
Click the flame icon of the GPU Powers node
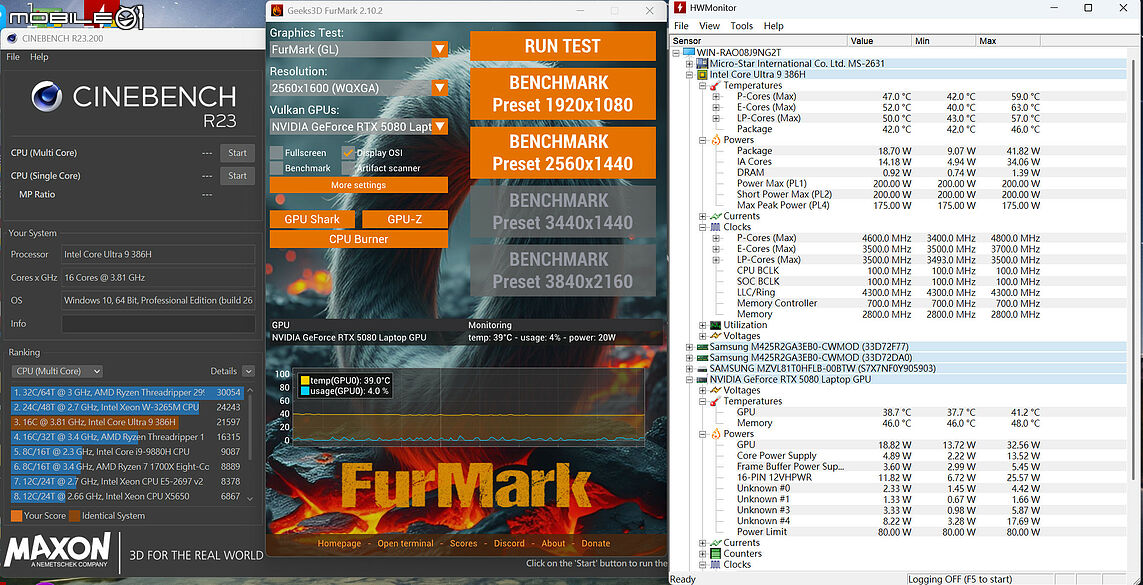pos(715,434)
